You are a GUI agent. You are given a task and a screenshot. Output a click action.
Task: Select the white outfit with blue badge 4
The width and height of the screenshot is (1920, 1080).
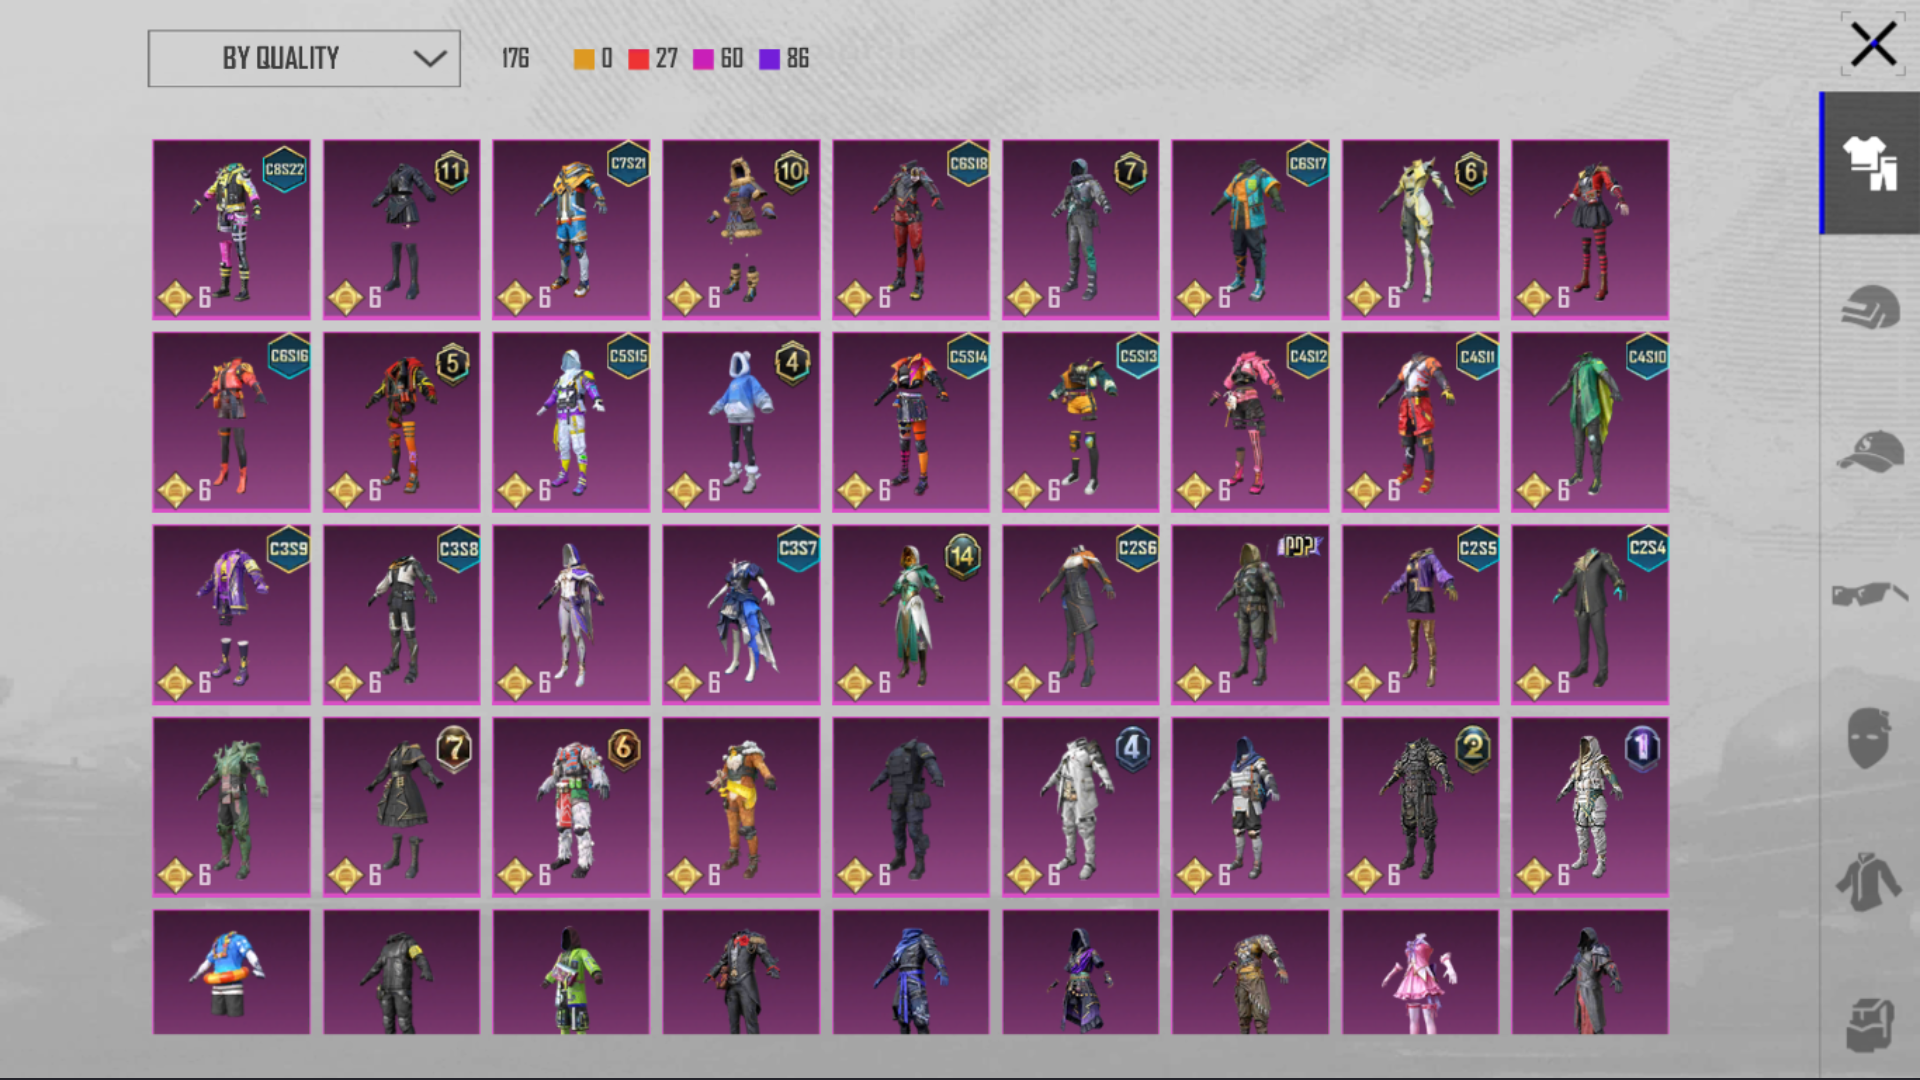[x=1080, y=807]
